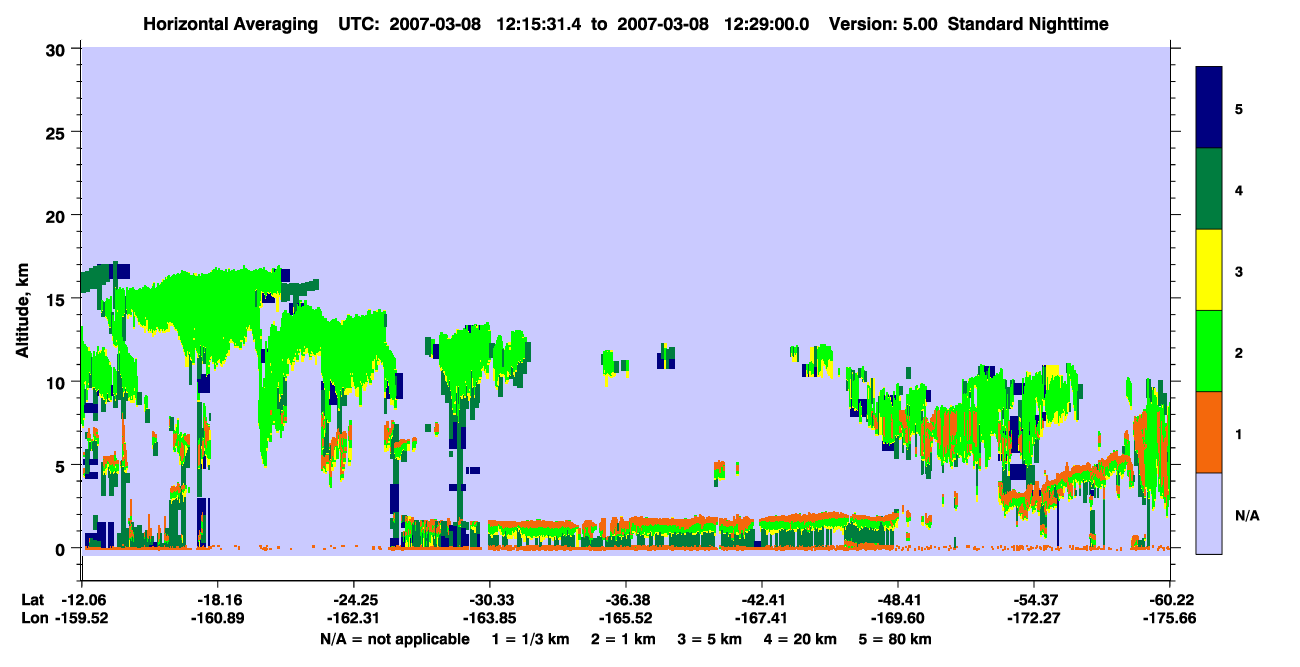Viewport: 1300px width, 667px height.
Task: Click the 'Lat' row label
Action: pos(33,600)
